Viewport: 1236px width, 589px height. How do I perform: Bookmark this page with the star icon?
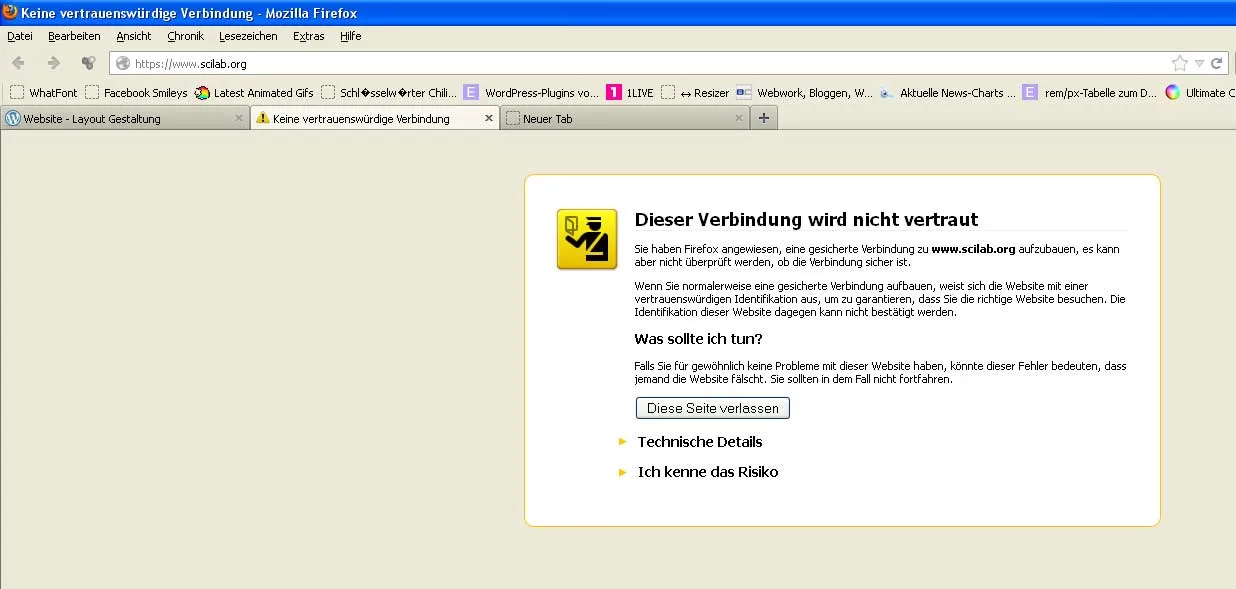click(x=1180, y=63)
